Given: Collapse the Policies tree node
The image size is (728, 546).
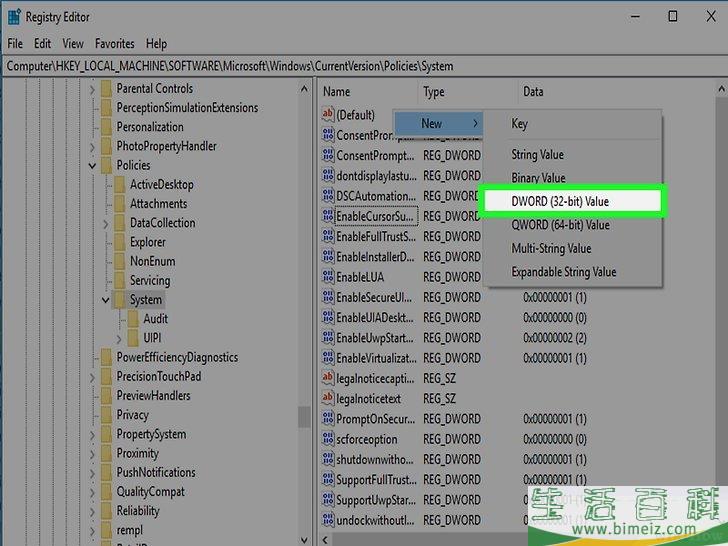Looking at the screenshot, I should (92, 166).
